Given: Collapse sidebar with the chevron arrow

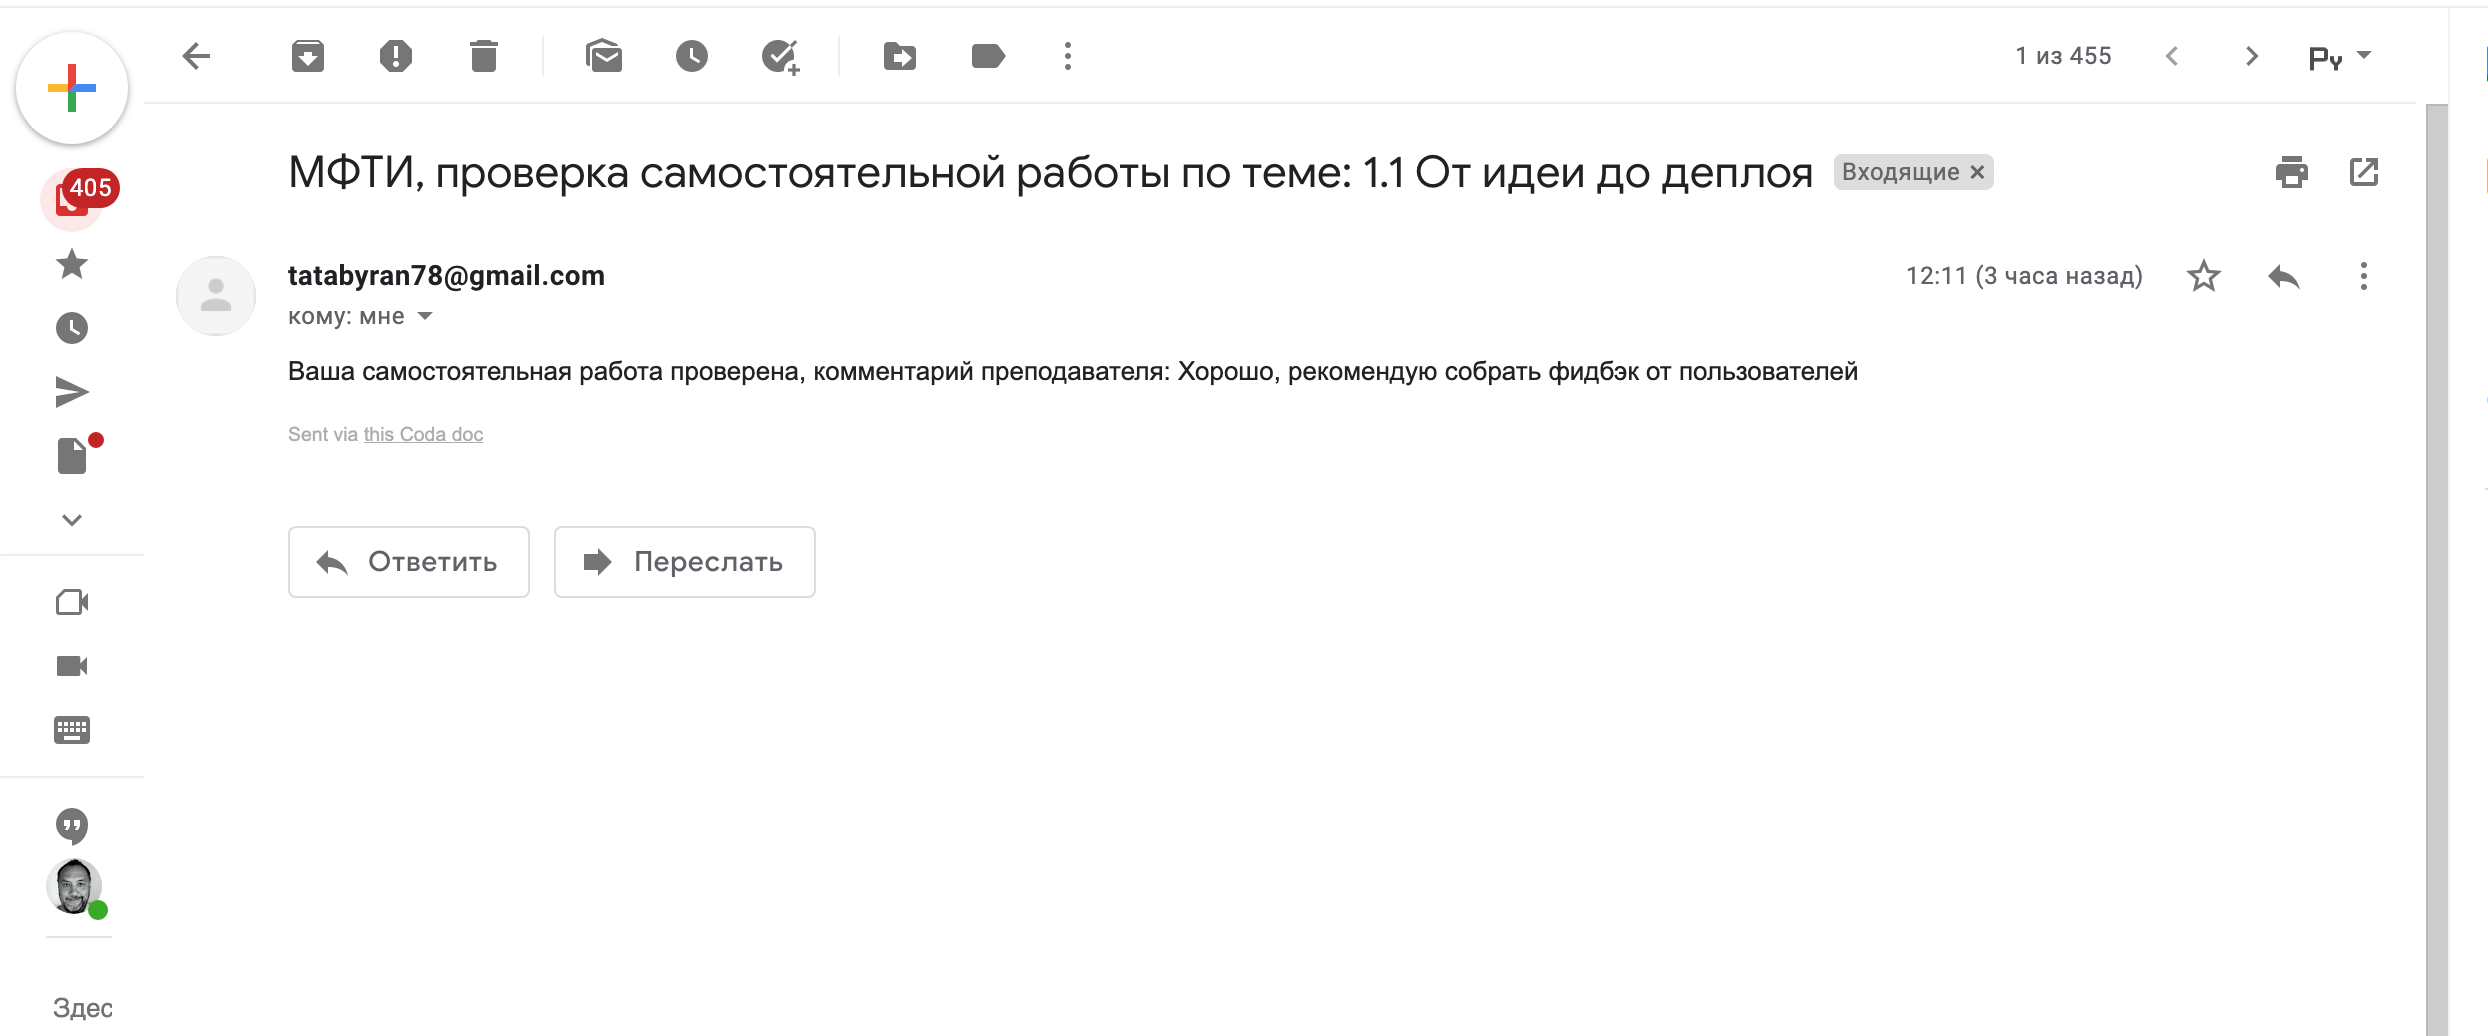Looking at the screenshot, I should (71, 519).
